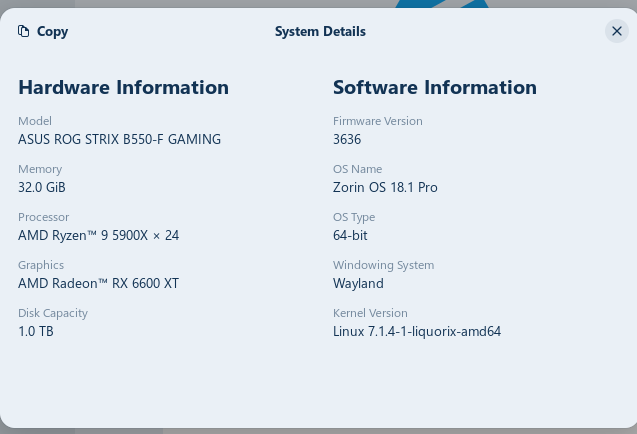Select Zorin OS 18.1 Pro text

[x=385, y=187]
